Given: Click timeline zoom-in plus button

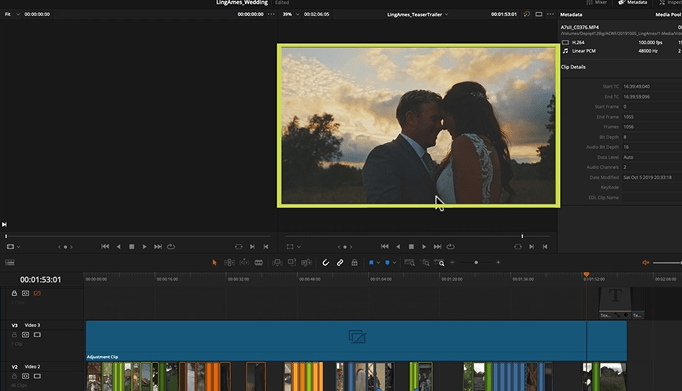Looking at the screenshot, I should (498, 263).
